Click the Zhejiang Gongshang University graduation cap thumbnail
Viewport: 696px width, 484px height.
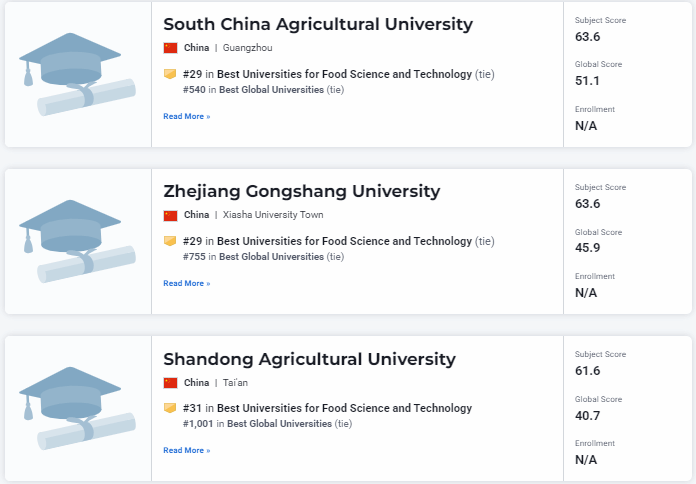click(x=77, y=242)
